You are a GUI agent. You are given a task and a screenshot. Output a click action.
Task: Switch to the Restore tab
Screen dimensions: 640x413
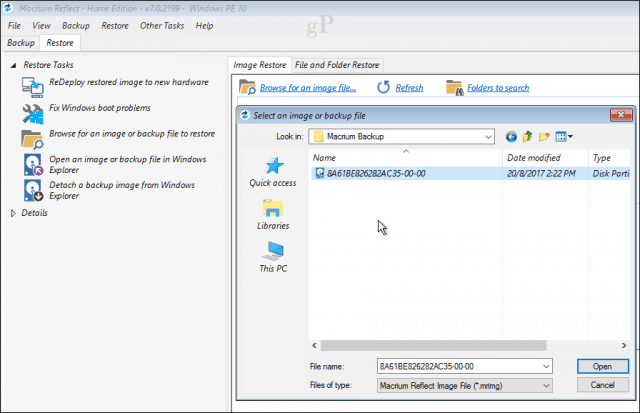60,43
